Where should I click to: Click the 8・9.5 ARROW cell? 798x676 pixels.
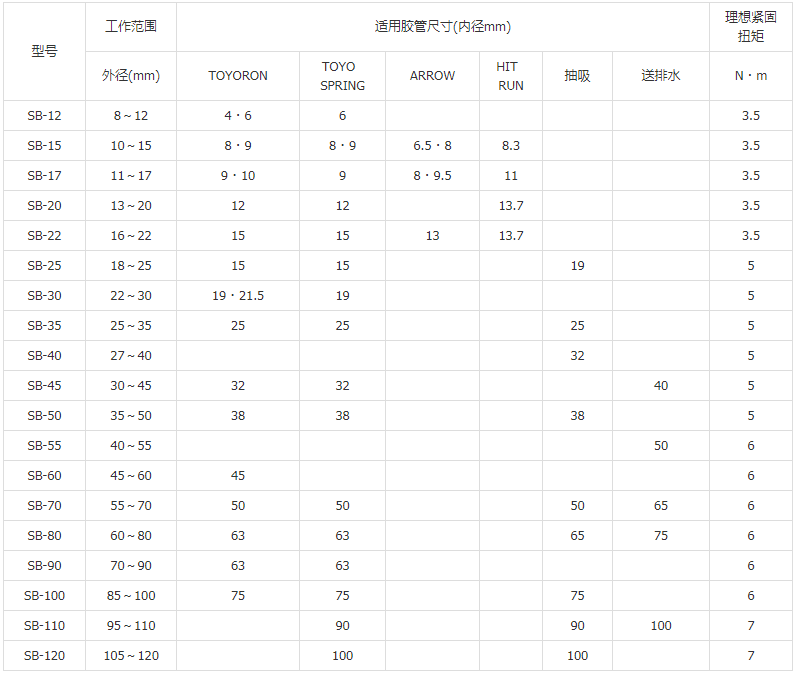[433, 176]
